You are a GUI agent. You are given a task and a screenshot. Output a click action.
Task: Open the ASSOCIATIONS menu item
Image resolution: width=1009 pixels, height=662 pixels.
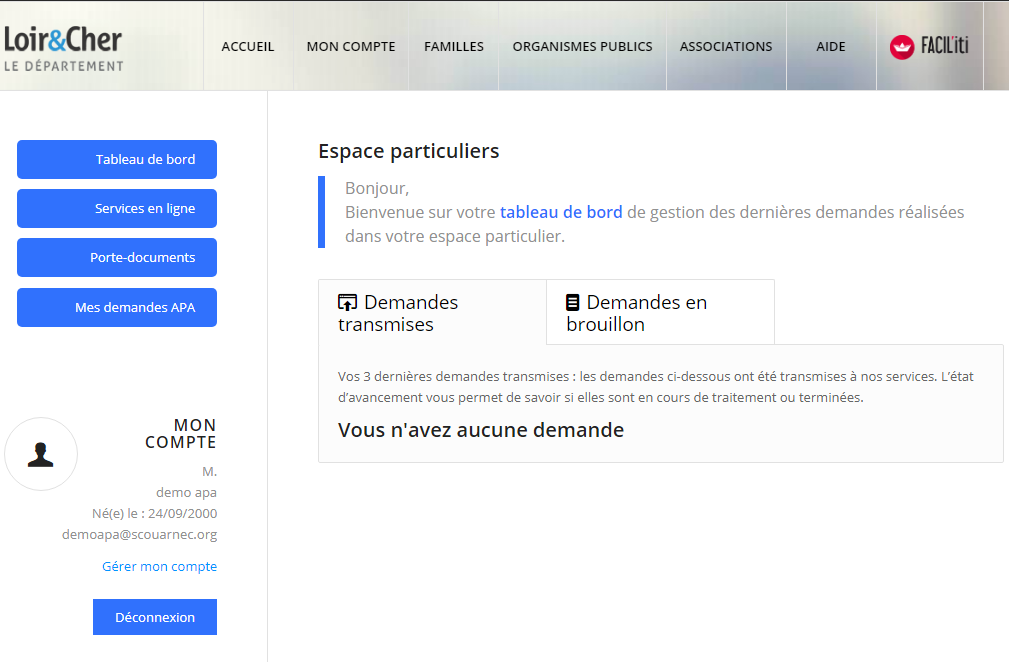point(726,46)
